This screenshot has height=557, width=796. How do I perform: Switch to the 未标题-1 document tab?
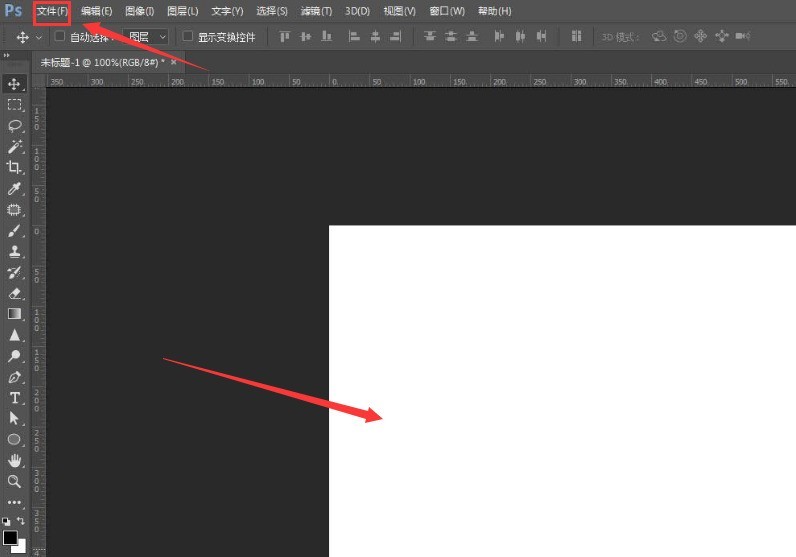coord(101,62)
